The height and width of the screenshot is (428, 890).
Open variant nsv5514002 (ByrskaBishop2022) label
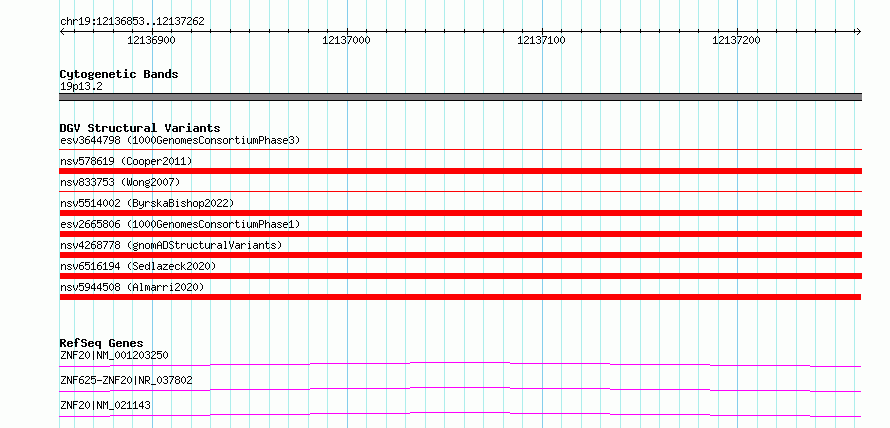coord(147,203)
